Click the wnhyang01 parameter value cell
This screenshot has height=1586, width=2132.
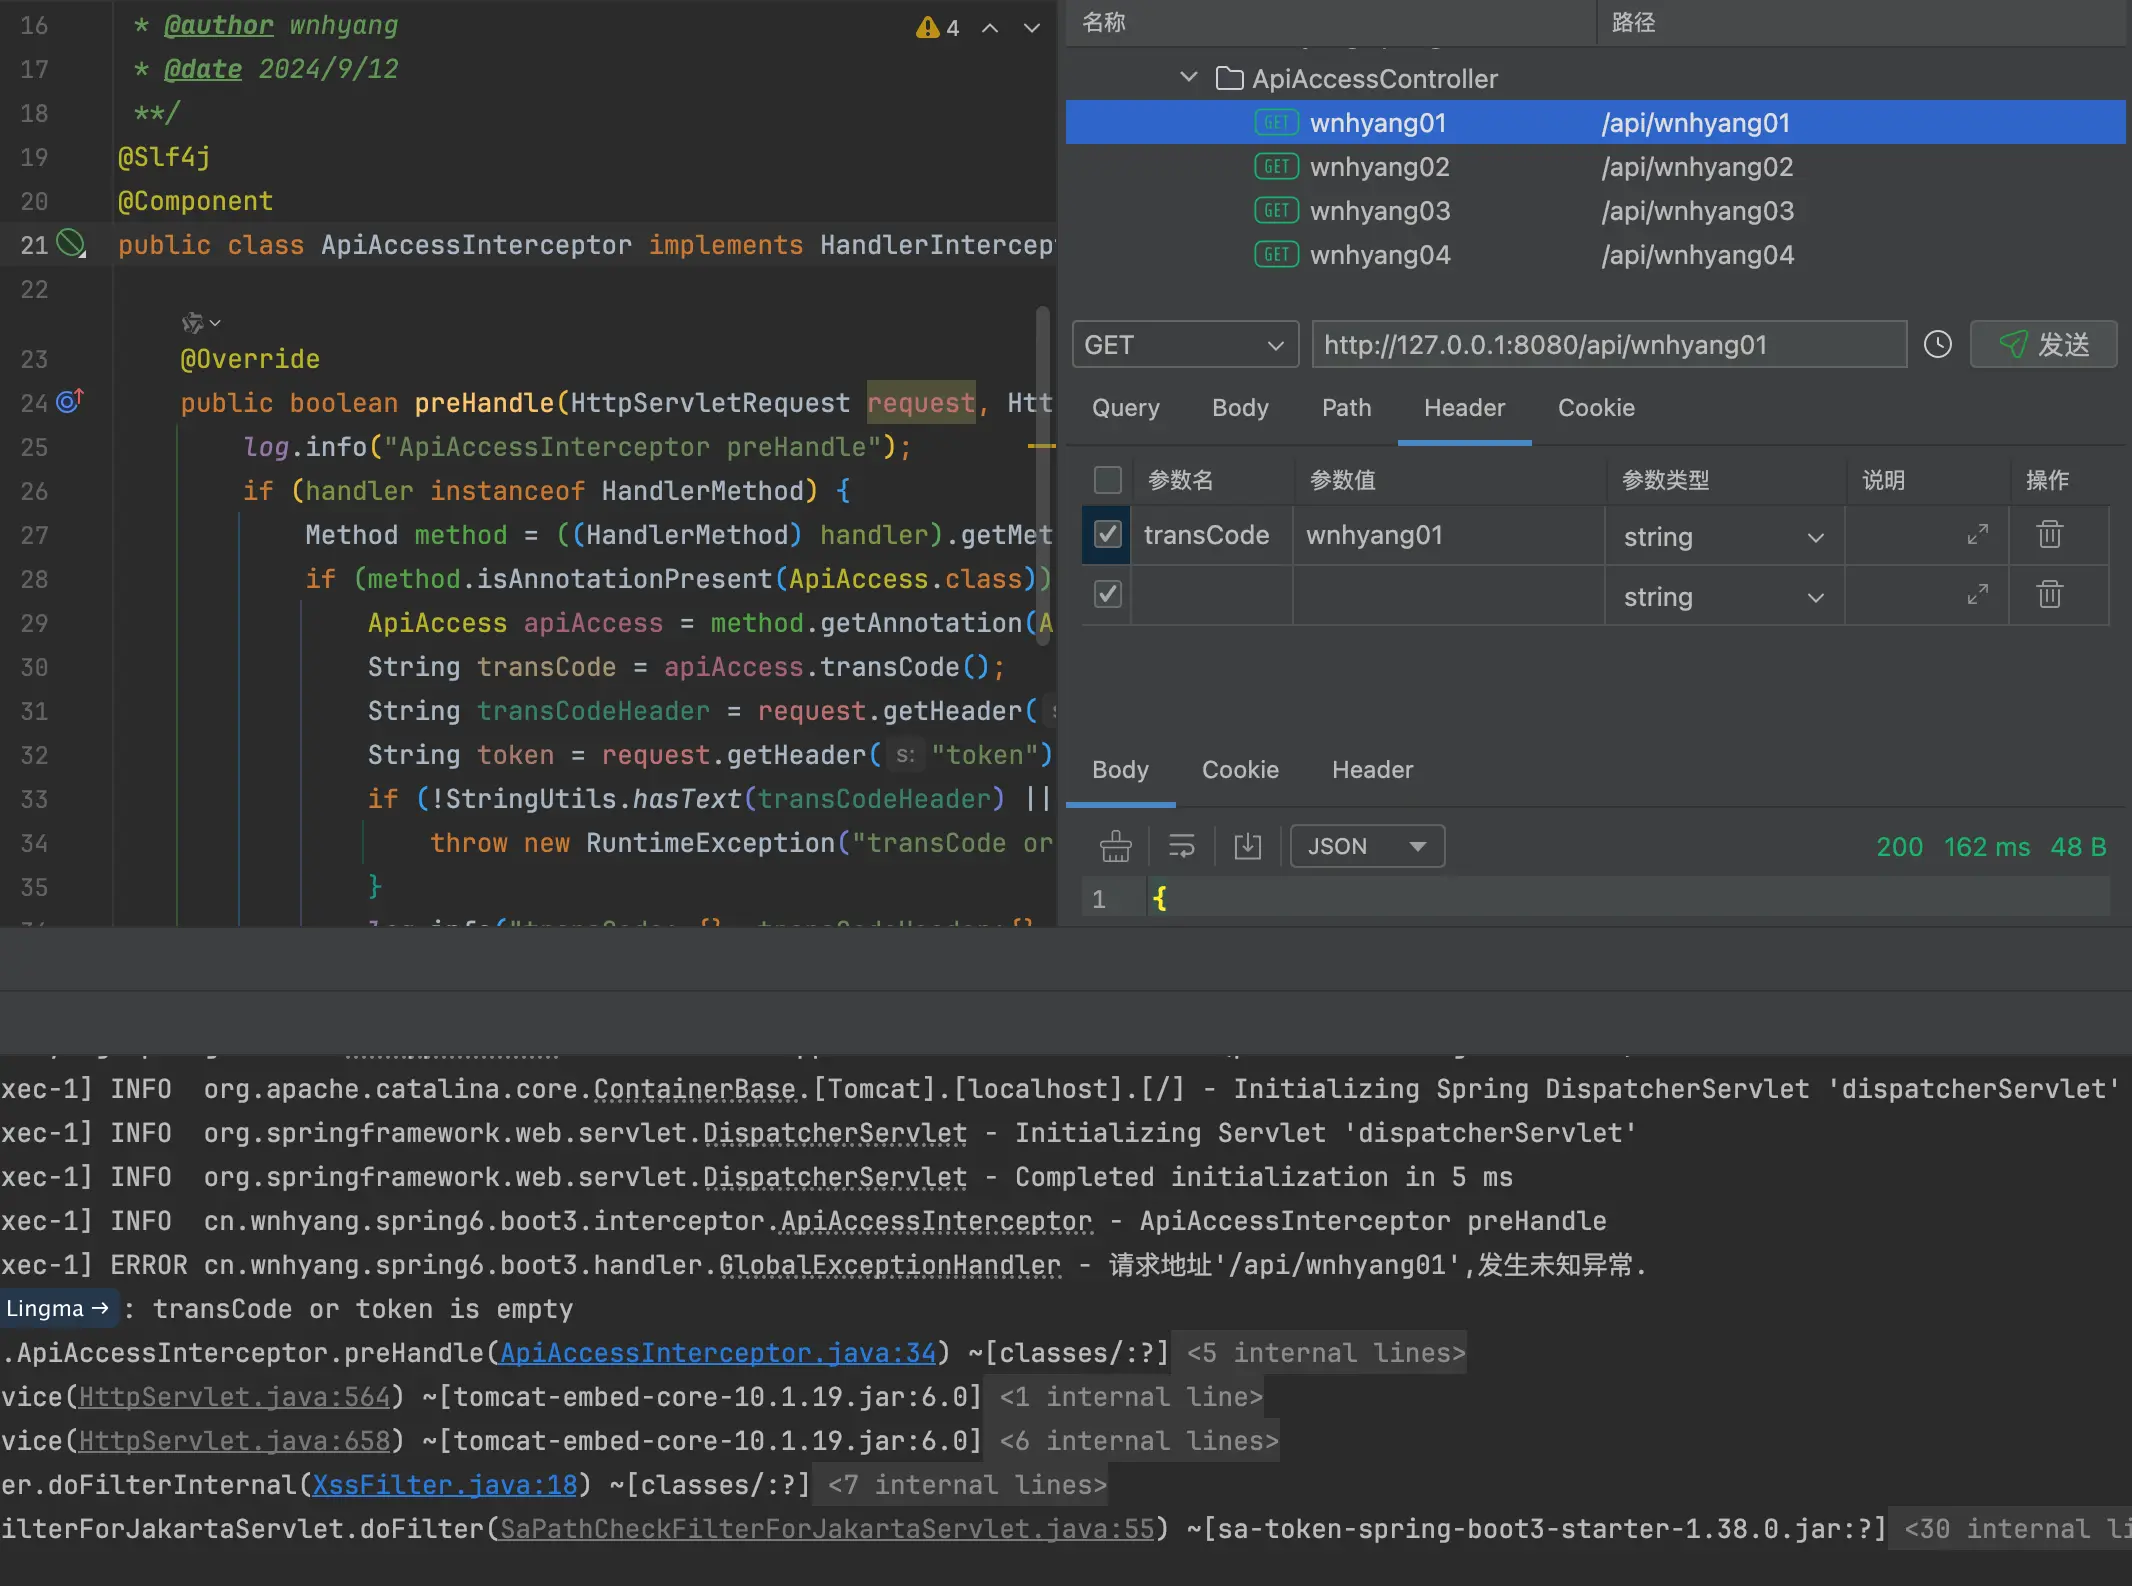(x=1449, y=535)
